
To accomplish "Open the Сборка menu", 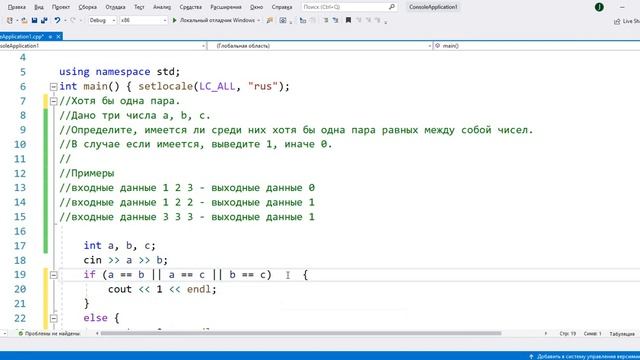I will click(87, 7).
